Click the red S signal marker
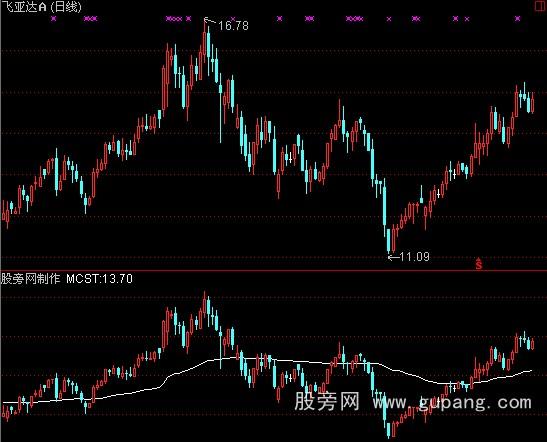547x442 pixels. (x=479, y=264)
